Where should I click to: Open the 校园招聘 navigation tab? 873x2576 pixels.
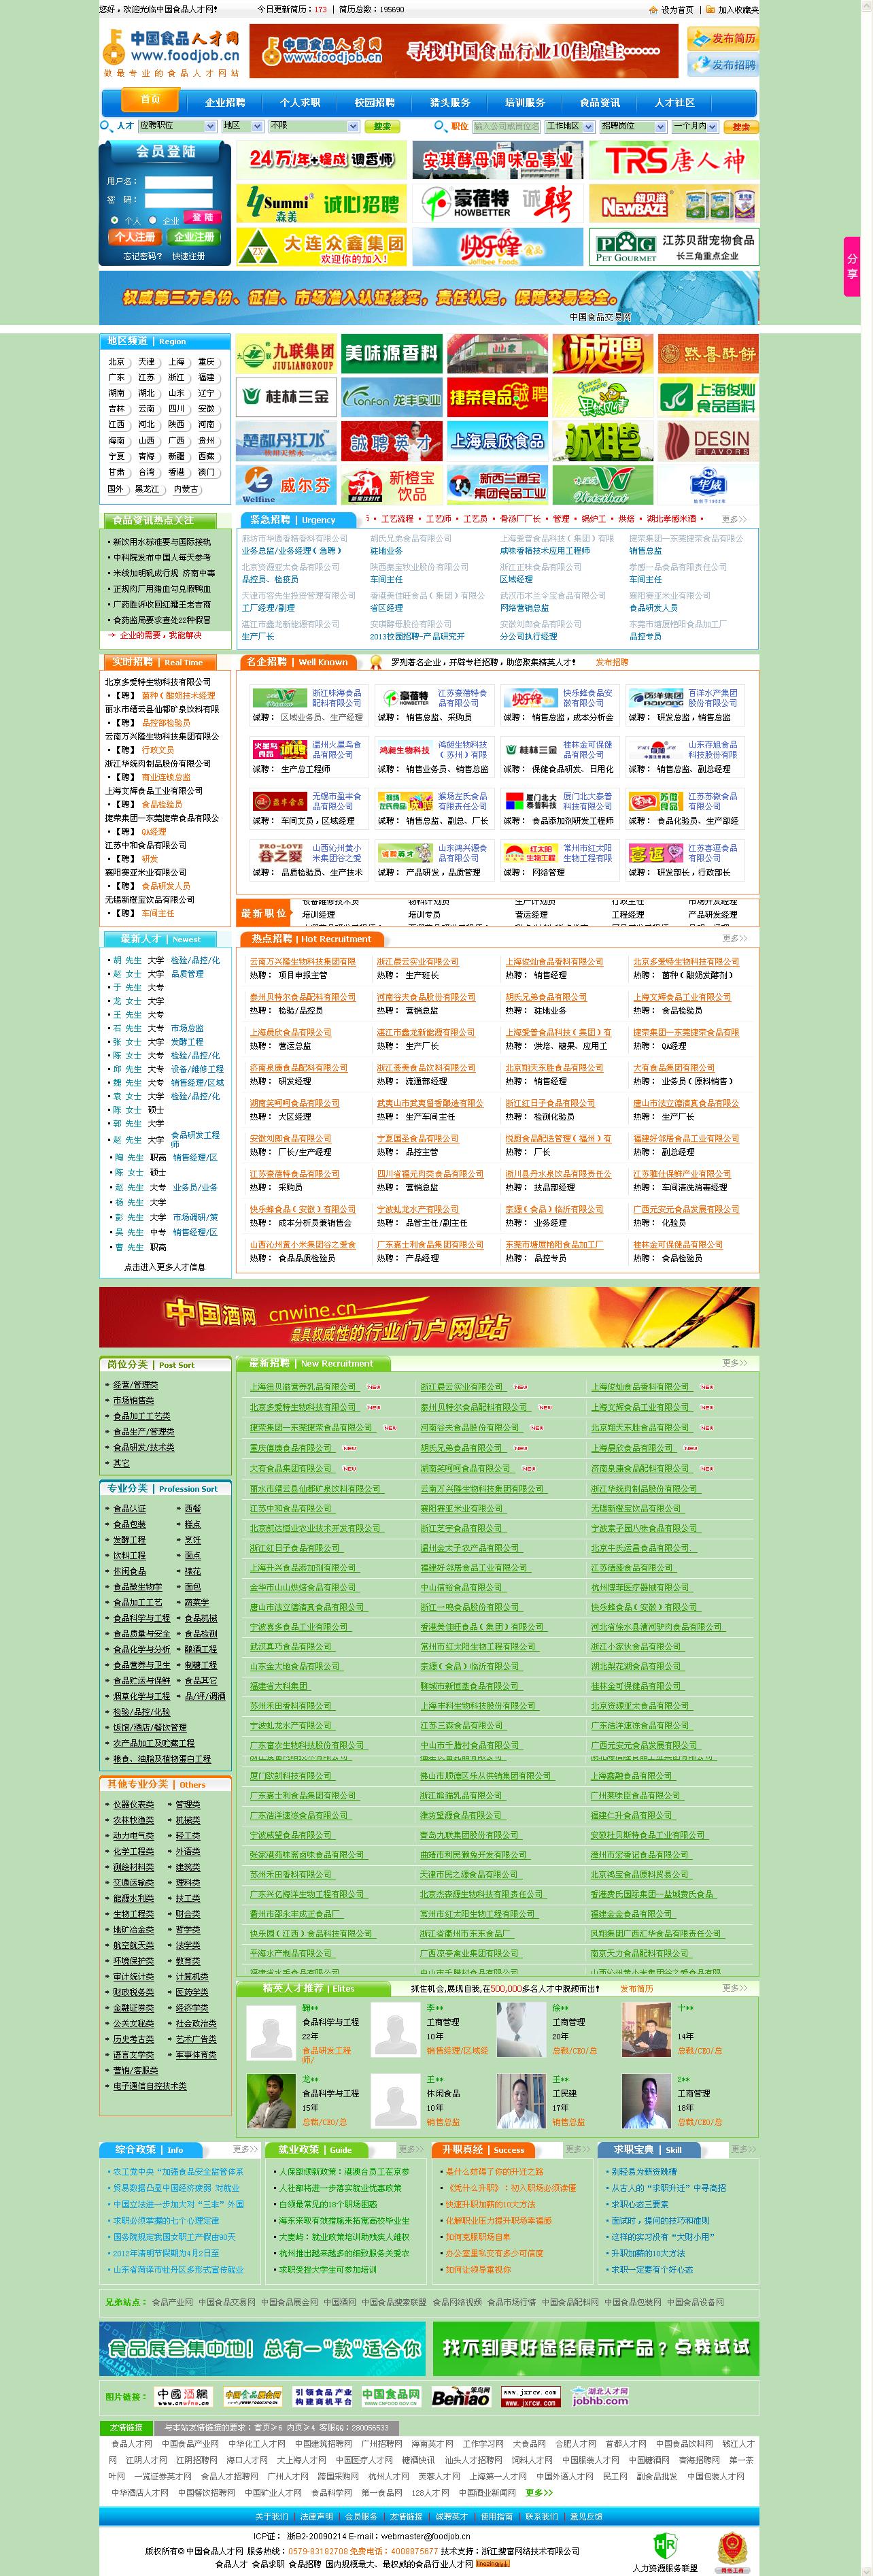click(x=375, y=102)
